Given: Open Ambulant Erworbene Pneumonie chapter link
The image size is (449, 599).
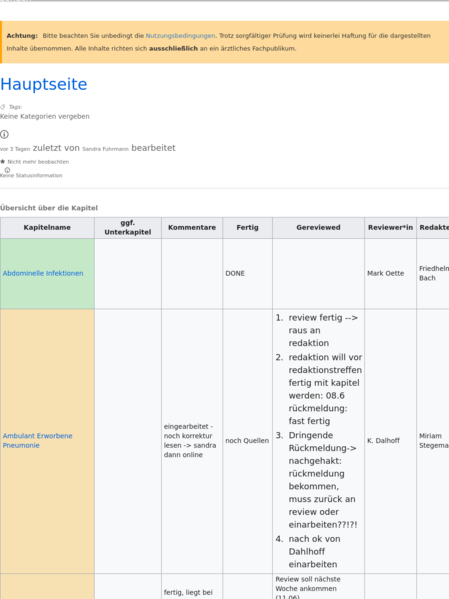Looking at the screenshot, I should [x=37, y=440].
